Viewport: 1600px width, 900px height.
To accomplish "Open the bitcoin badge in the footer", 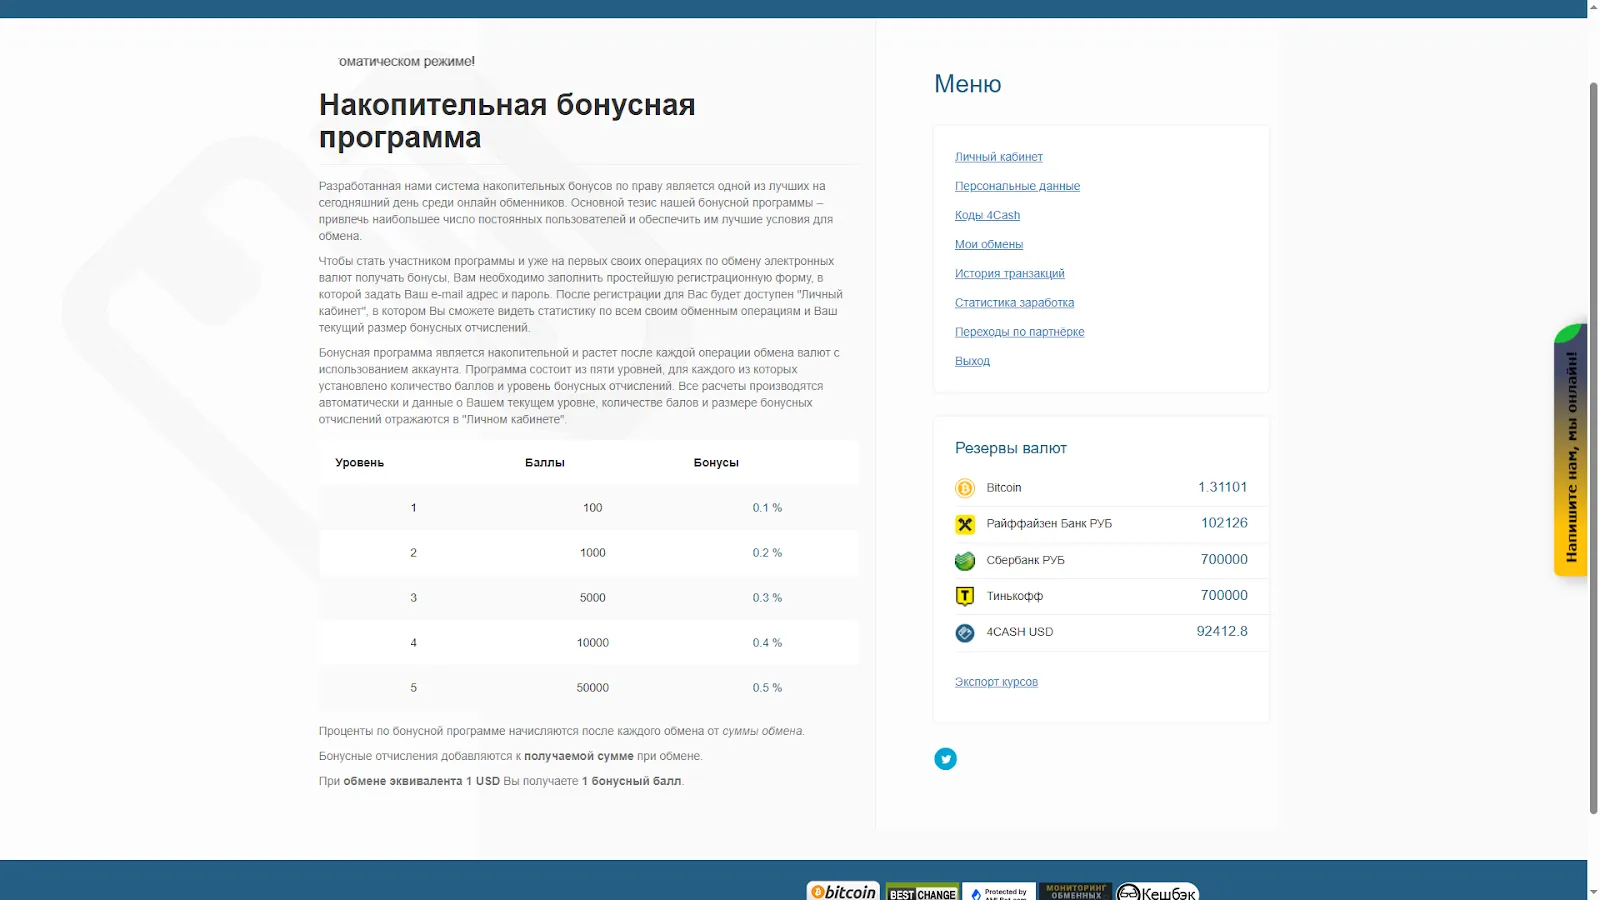I will [843, 891].
